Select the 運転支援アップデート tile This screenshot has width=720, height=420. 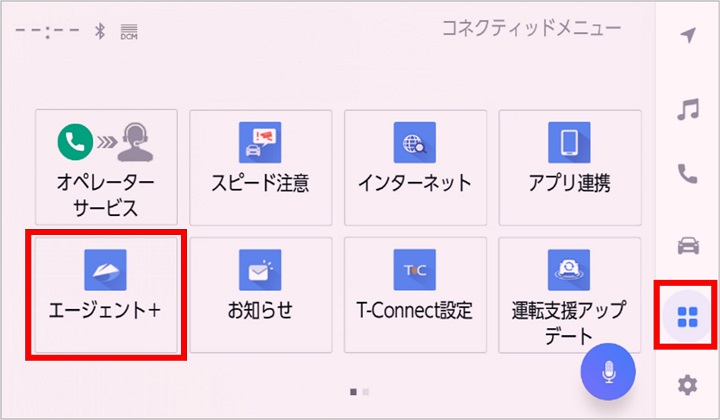tap(569, 294)
